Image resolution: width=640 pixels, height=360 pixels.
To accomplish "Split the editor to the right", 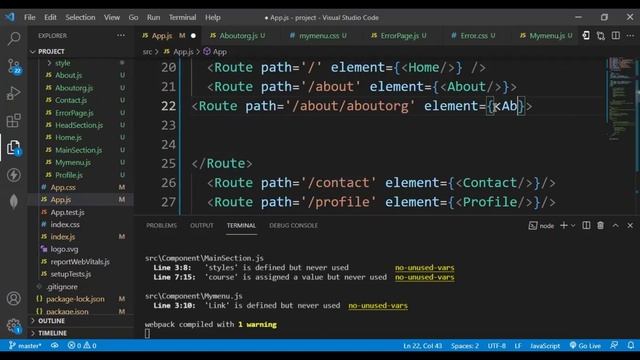I will pyautogui.click(x=616, y=36).
